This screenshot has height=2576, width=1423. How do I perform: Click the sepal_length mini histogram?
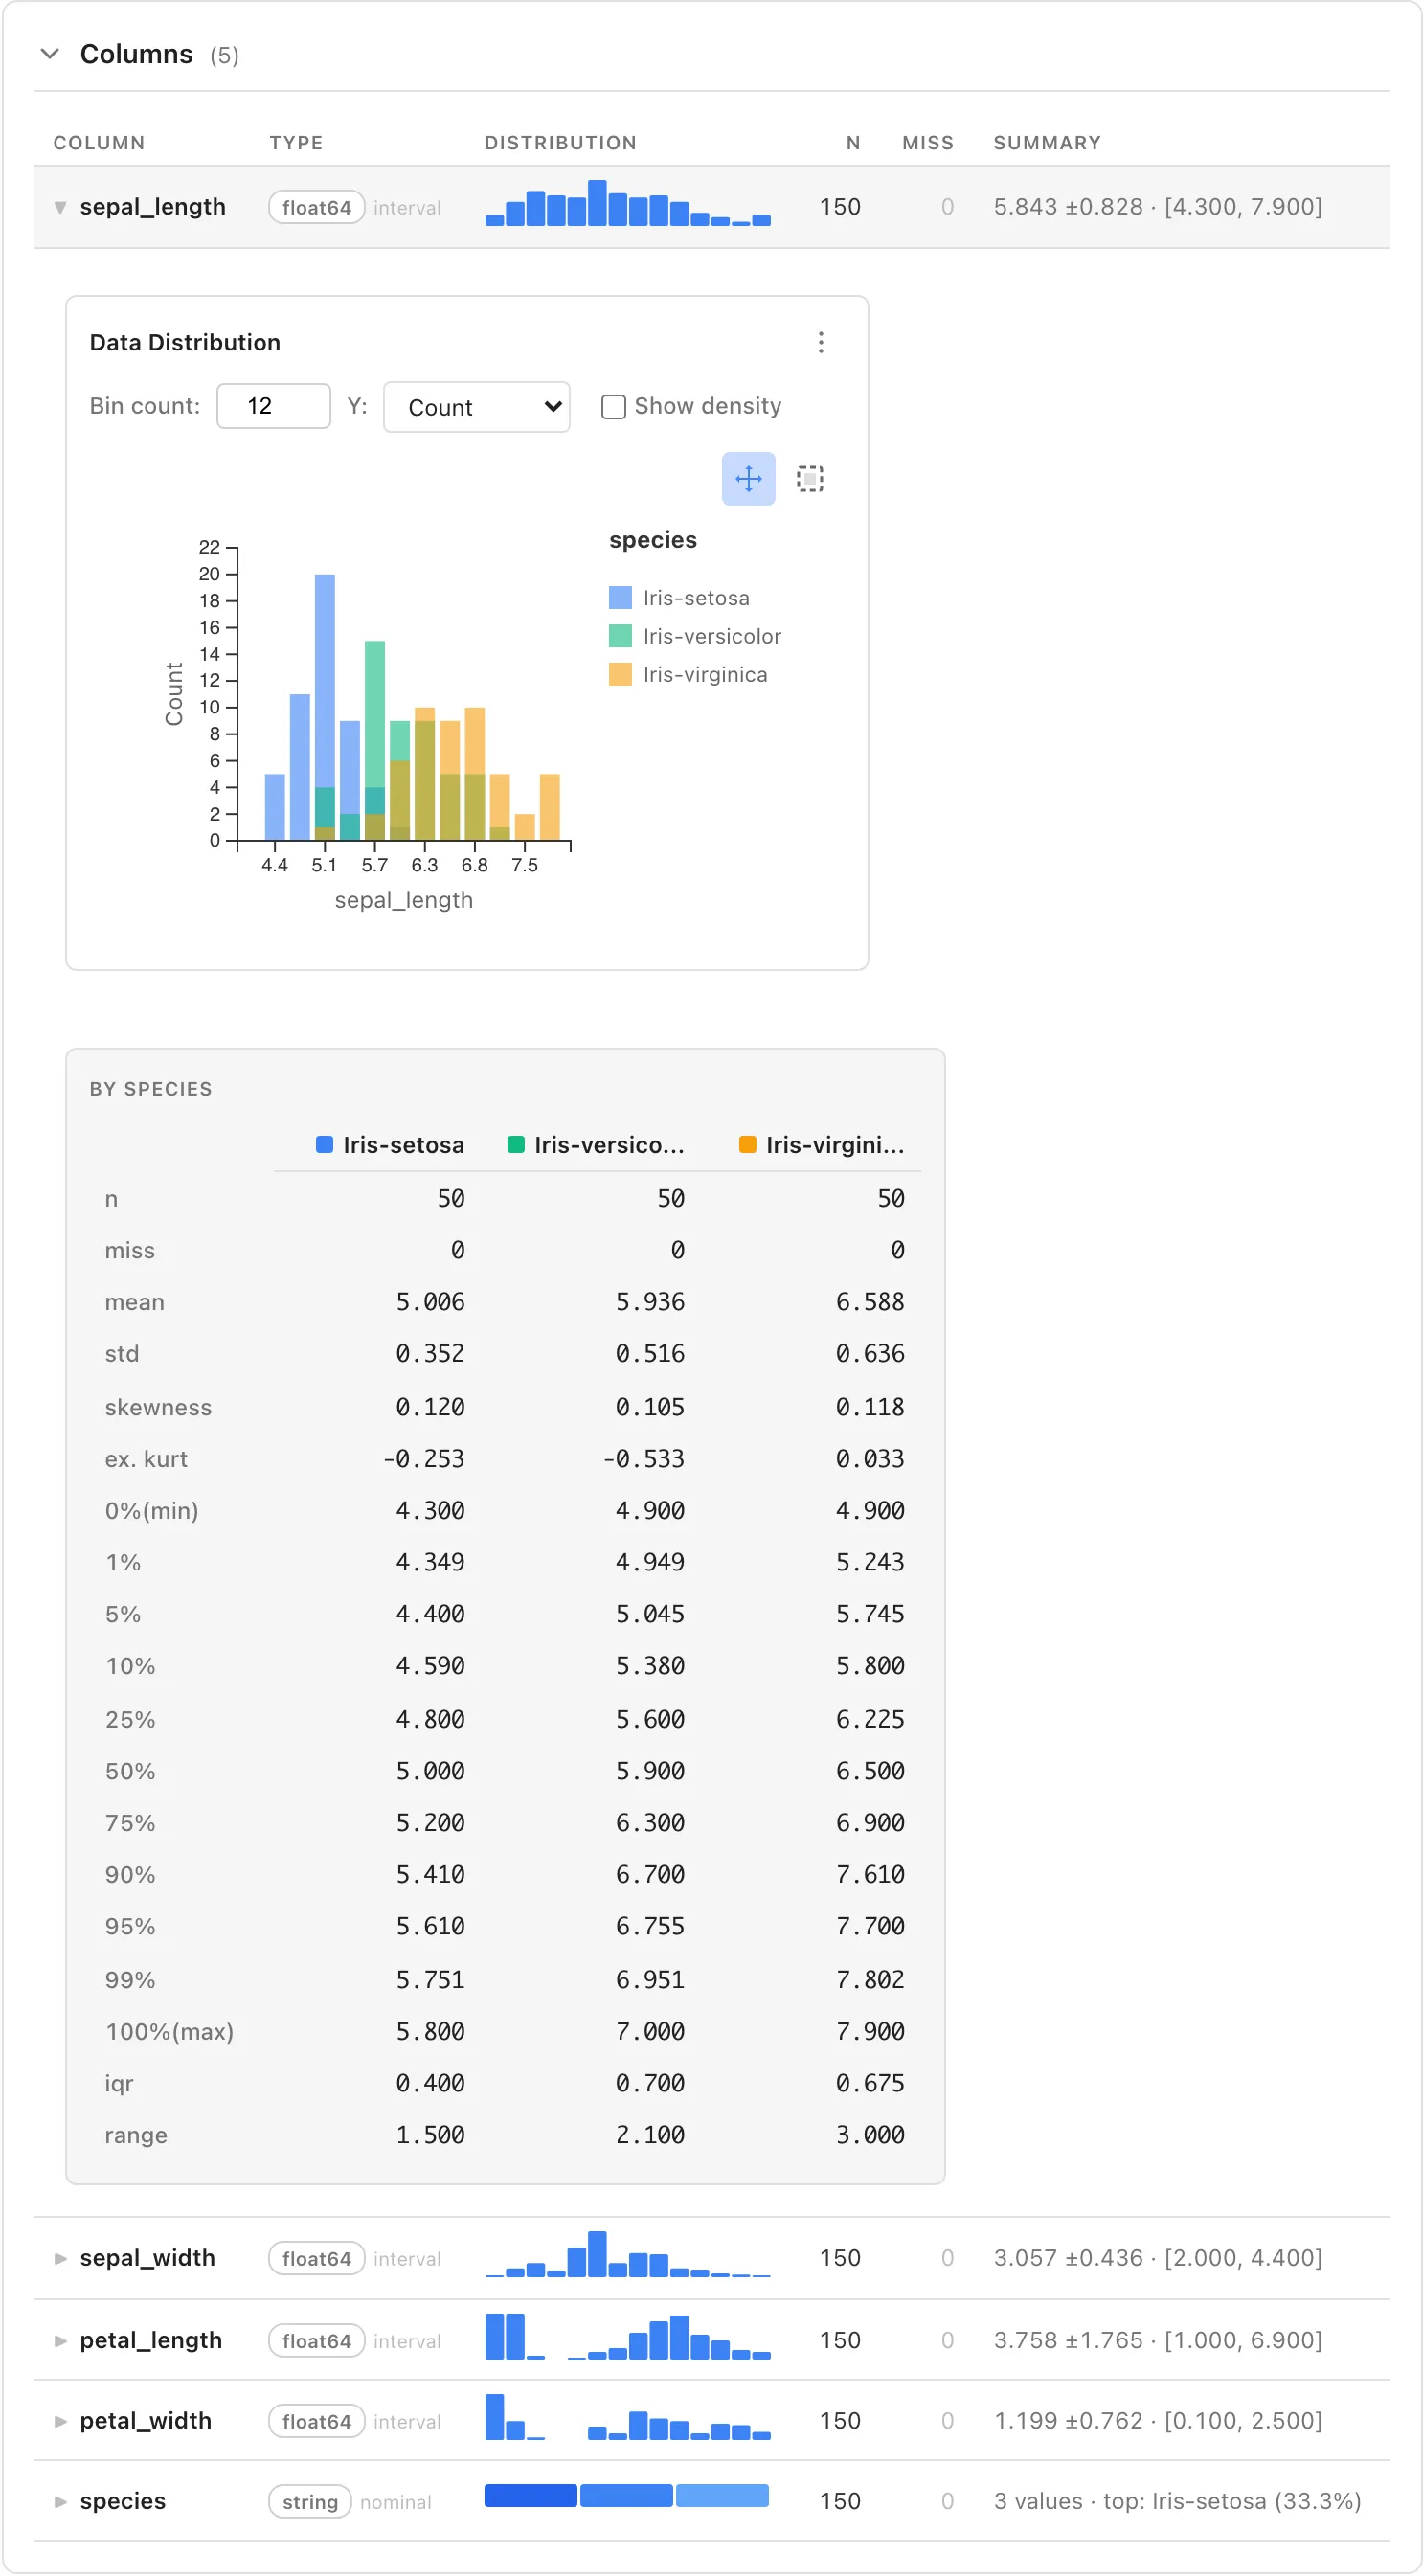(628, 204)
